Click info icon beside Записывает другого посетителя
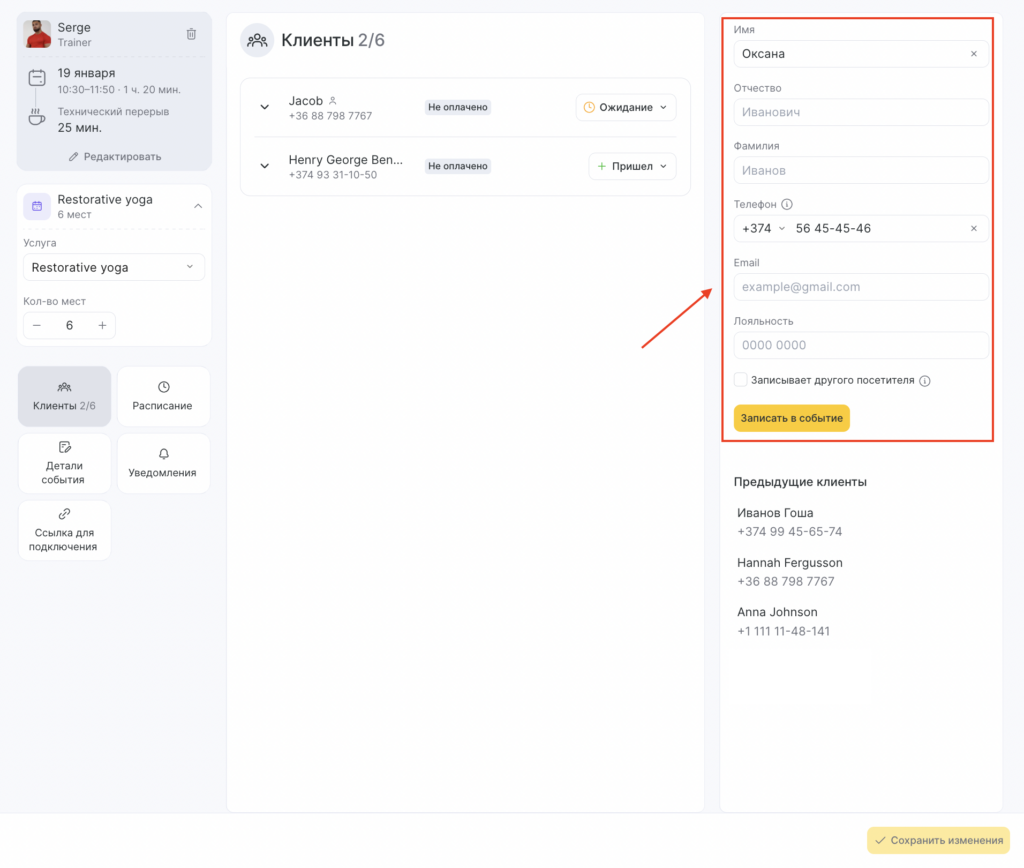The height and width of the screenshot is (868, 1024). point(925,381)
